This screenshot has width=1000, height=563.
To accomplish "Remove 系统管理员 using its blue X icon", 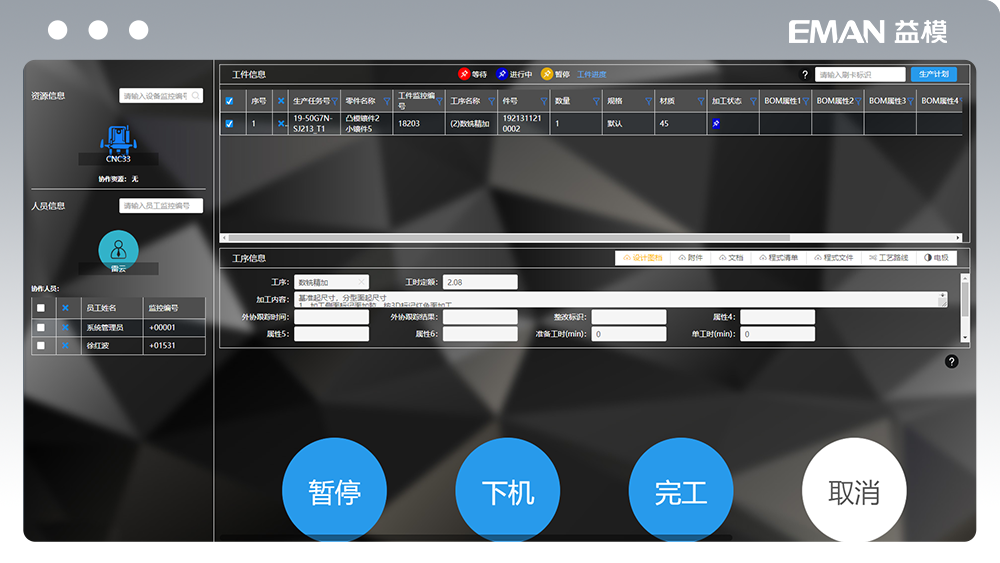I will 66,327.
